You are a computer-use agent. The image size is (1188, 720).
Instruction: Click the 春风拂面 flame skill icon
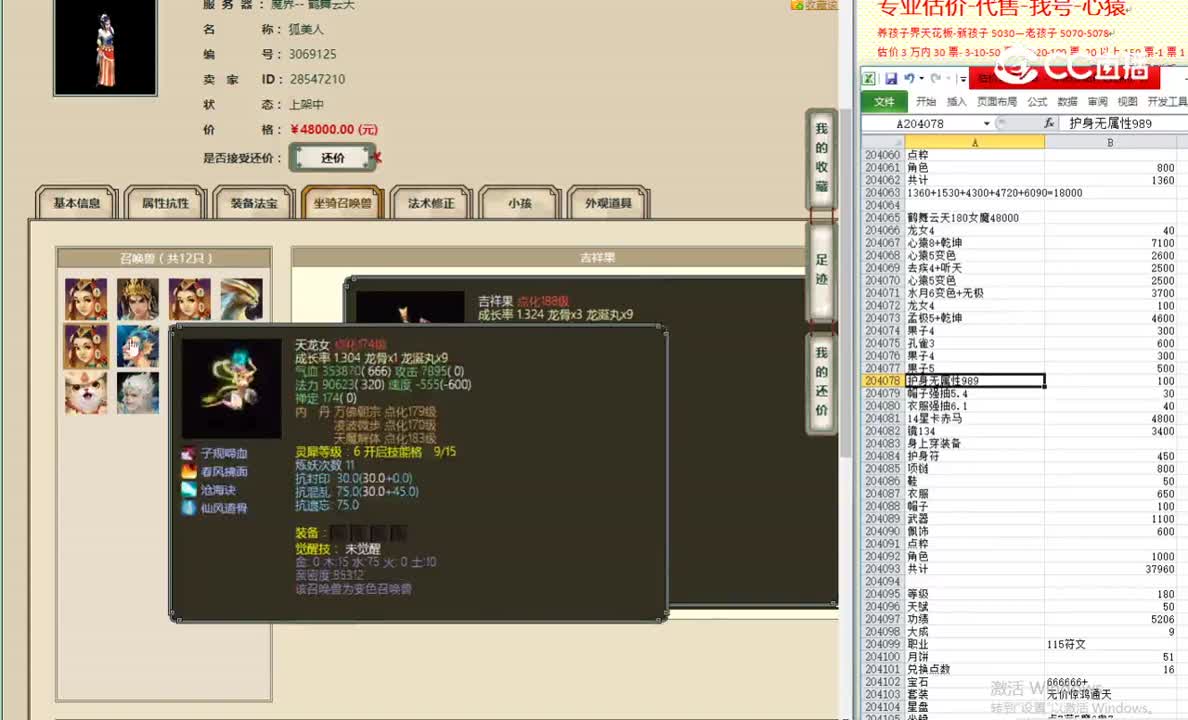189,471
